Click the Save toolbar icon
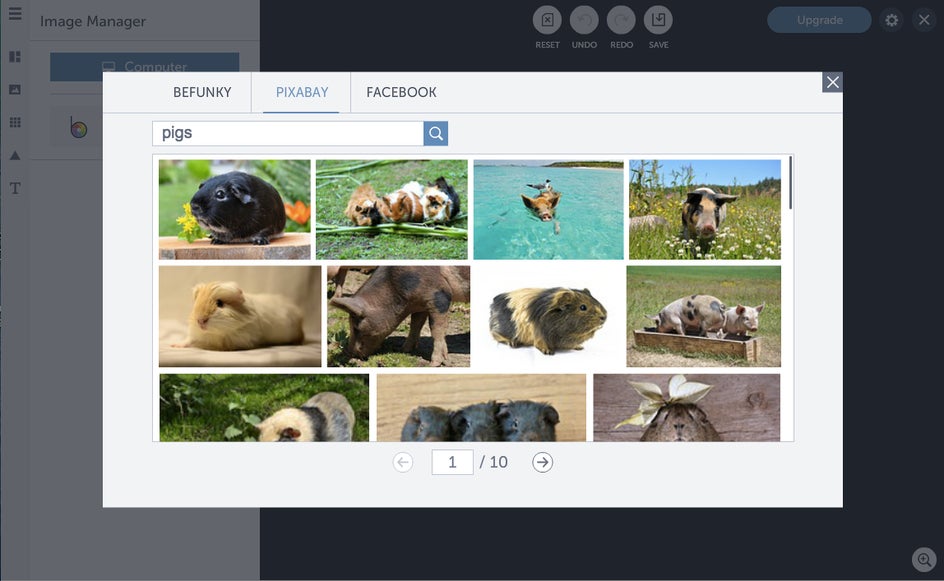This screenshot has width=944, height=581. click(658, 20)
